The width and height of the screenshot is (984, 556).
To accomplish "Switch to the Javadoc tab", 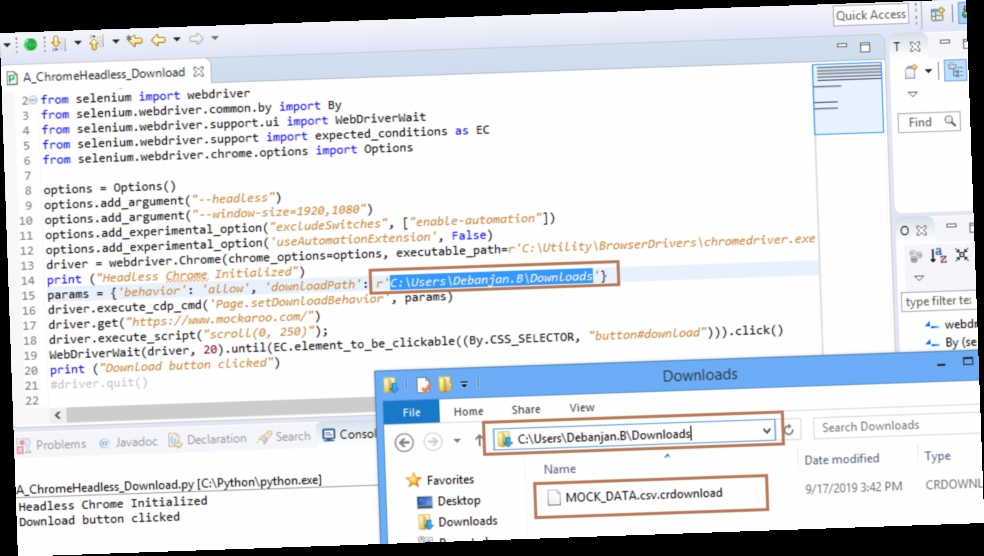I will click(129, 442).
